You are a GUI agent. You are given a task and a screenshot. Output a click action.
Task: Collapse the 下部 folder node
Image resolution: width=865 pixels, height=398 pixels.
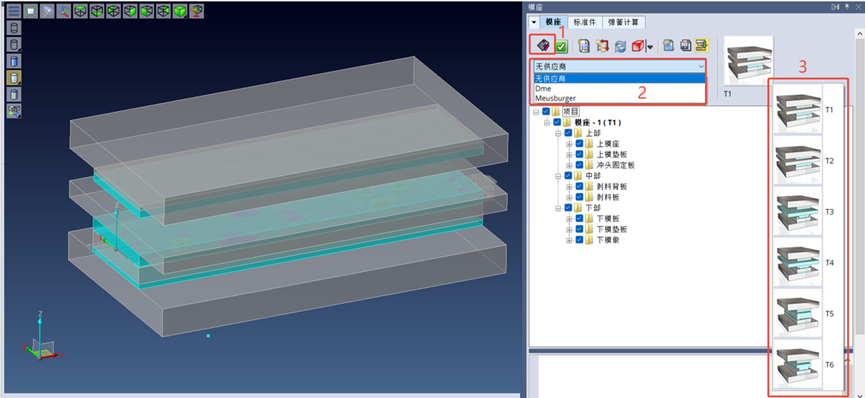point(558,208)
